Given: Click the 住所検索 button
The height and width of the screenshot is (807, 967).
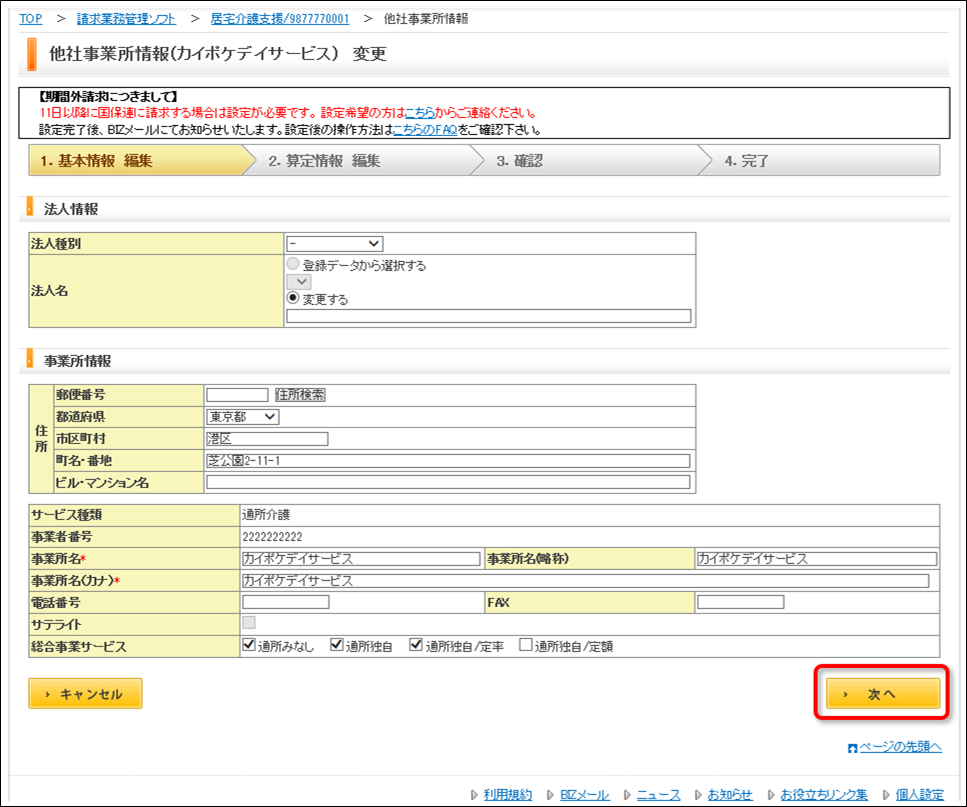Looking at the screenshot, I should click(300, 395).
